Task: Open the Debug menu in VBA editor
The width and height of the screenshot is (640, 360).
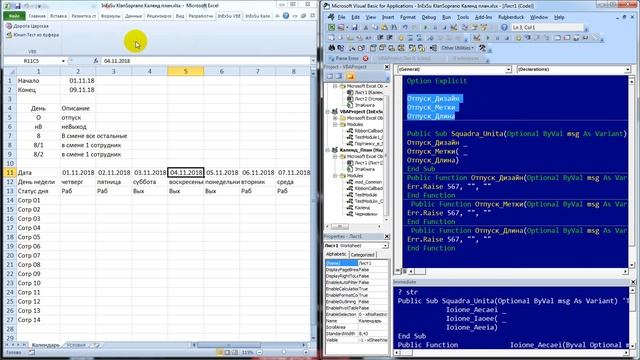Action: pos(429,17)
